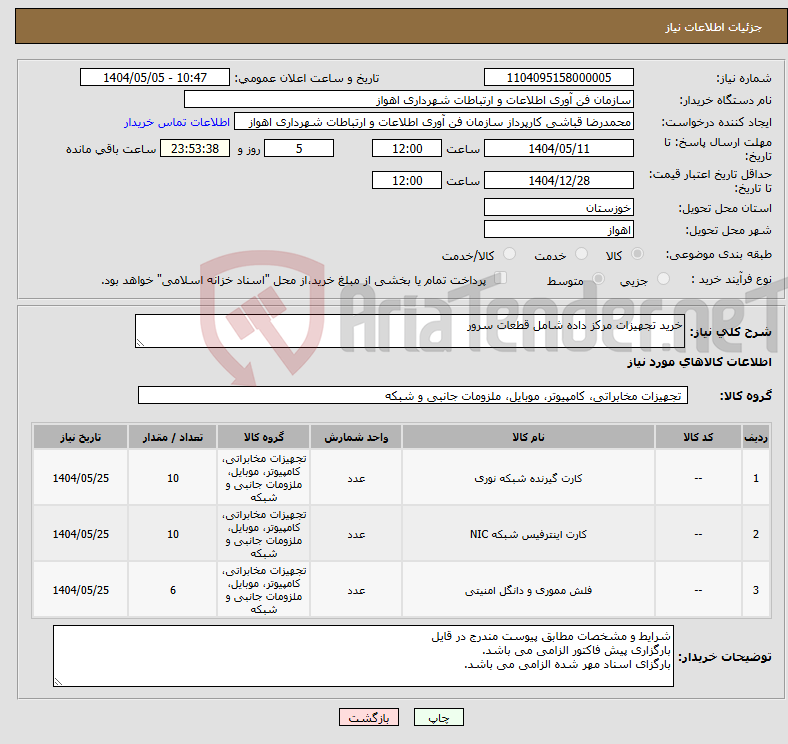The width and height of the screenshot is (788, 744).
Task: Click the price validity time 12:00 field
Action: click(407, 180)
